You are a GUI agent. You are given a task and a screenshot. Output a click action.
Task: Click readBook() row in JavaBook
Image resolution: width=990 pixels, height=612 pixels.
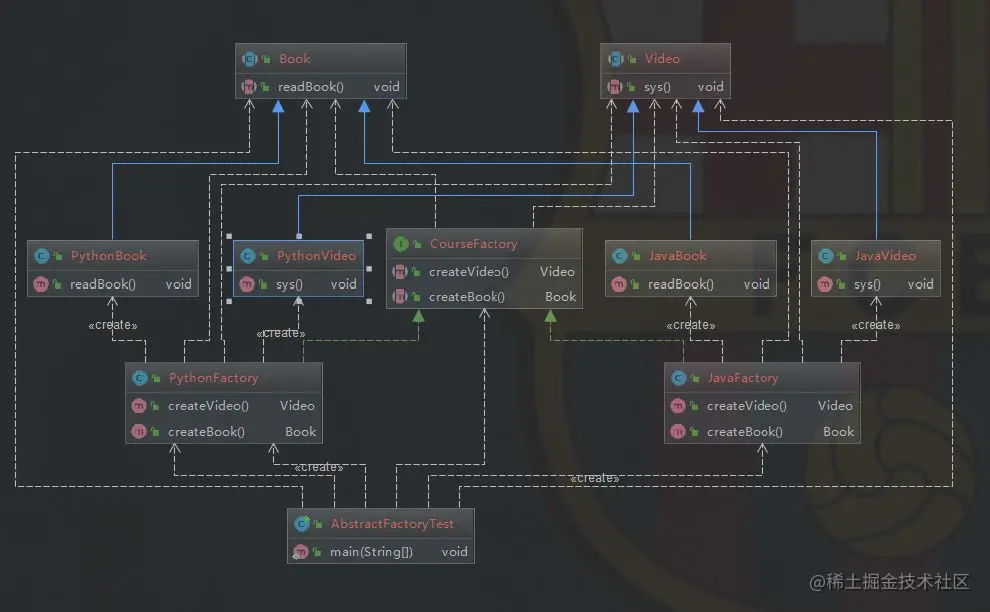pyautogui.click(x=691, y=284)
